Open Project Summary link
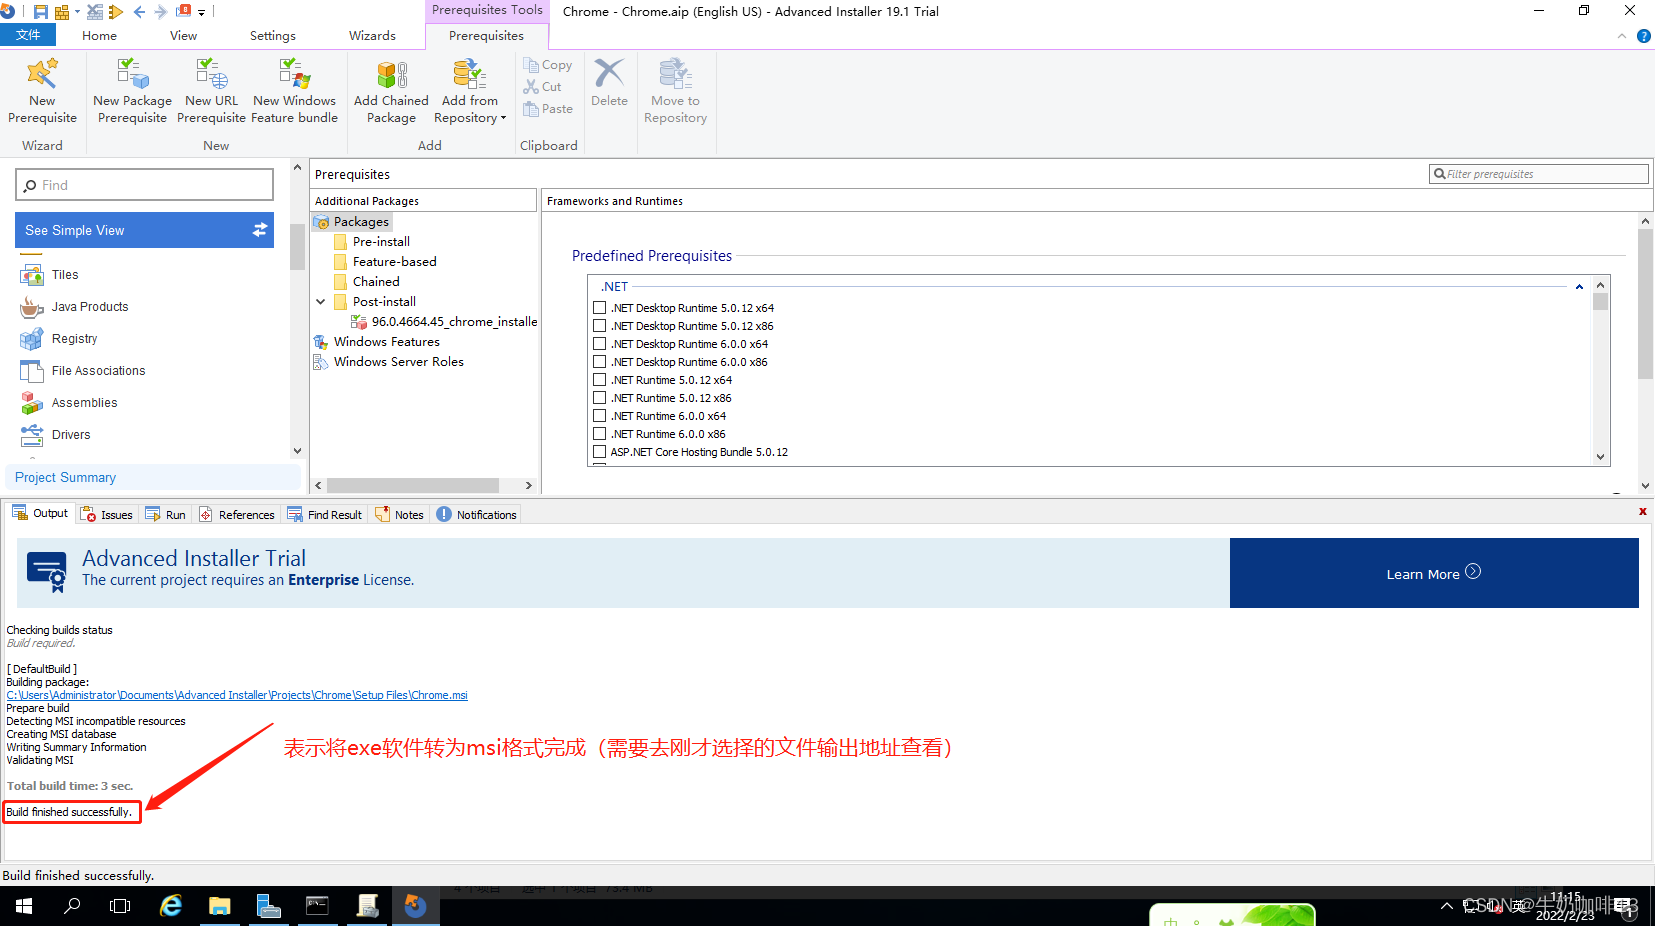 65,478
